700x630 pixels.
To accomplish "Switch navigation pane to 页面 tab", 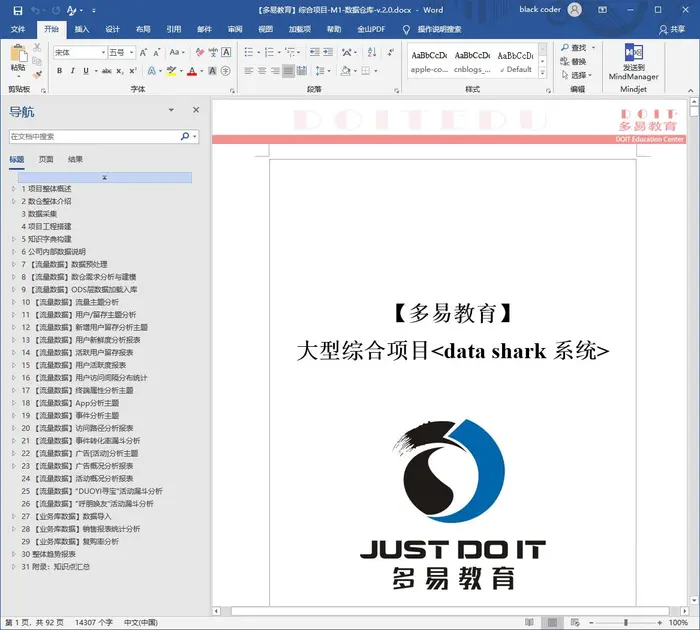I will 46,159.
